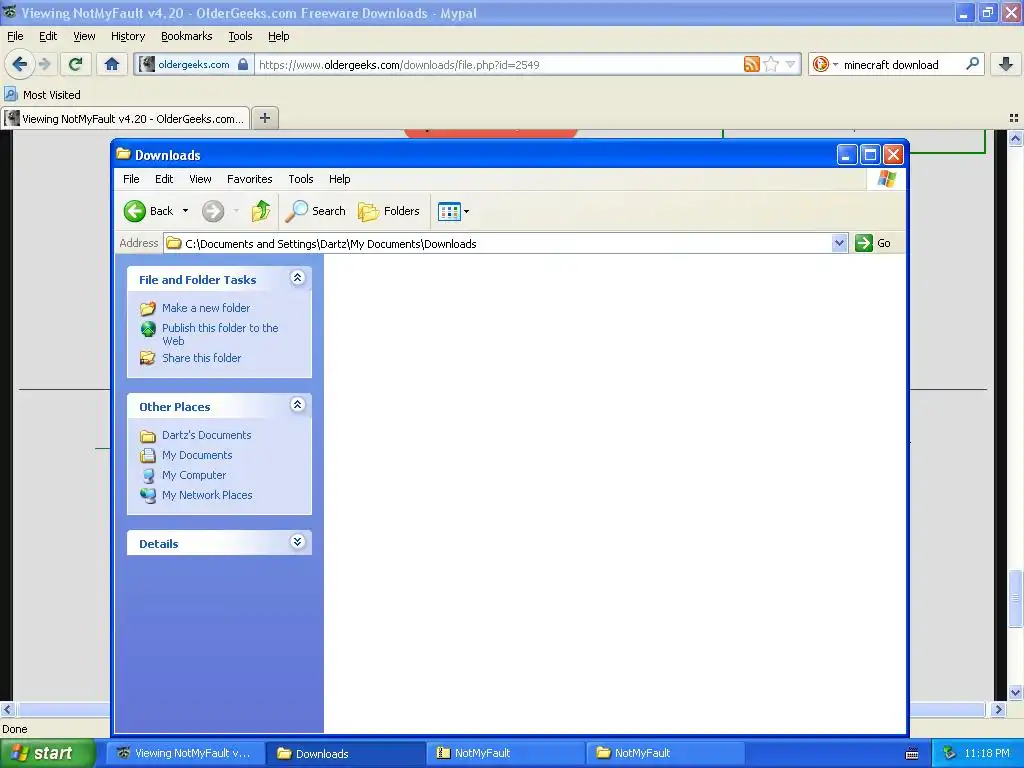Viewport: 1024px width, 768px height.
Task: Click the browser URL address field
Action: pos(498,65)
